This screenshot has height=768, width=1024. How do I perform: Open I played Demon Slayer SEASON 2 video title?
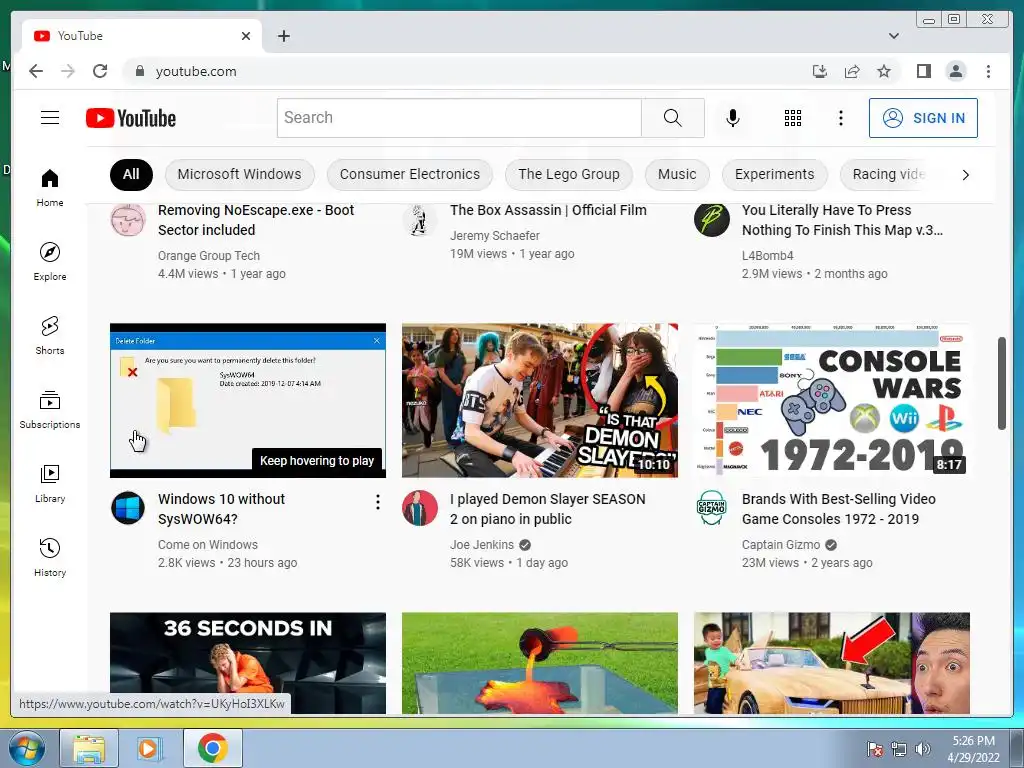click(547, 509)
